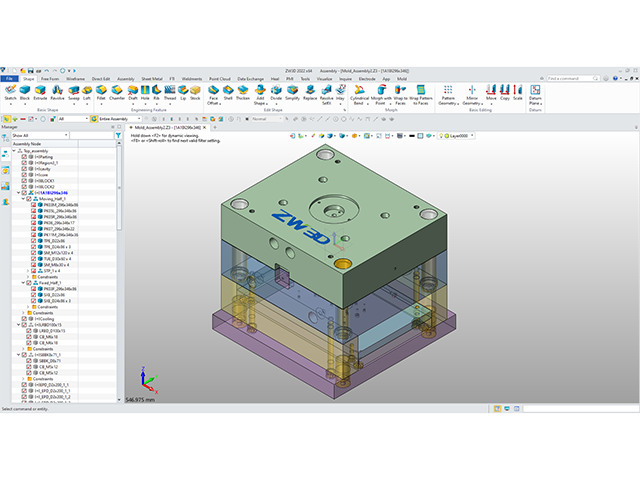Select the Stock tool
Screen dimensions: 640x480
(x=196, y=93)
